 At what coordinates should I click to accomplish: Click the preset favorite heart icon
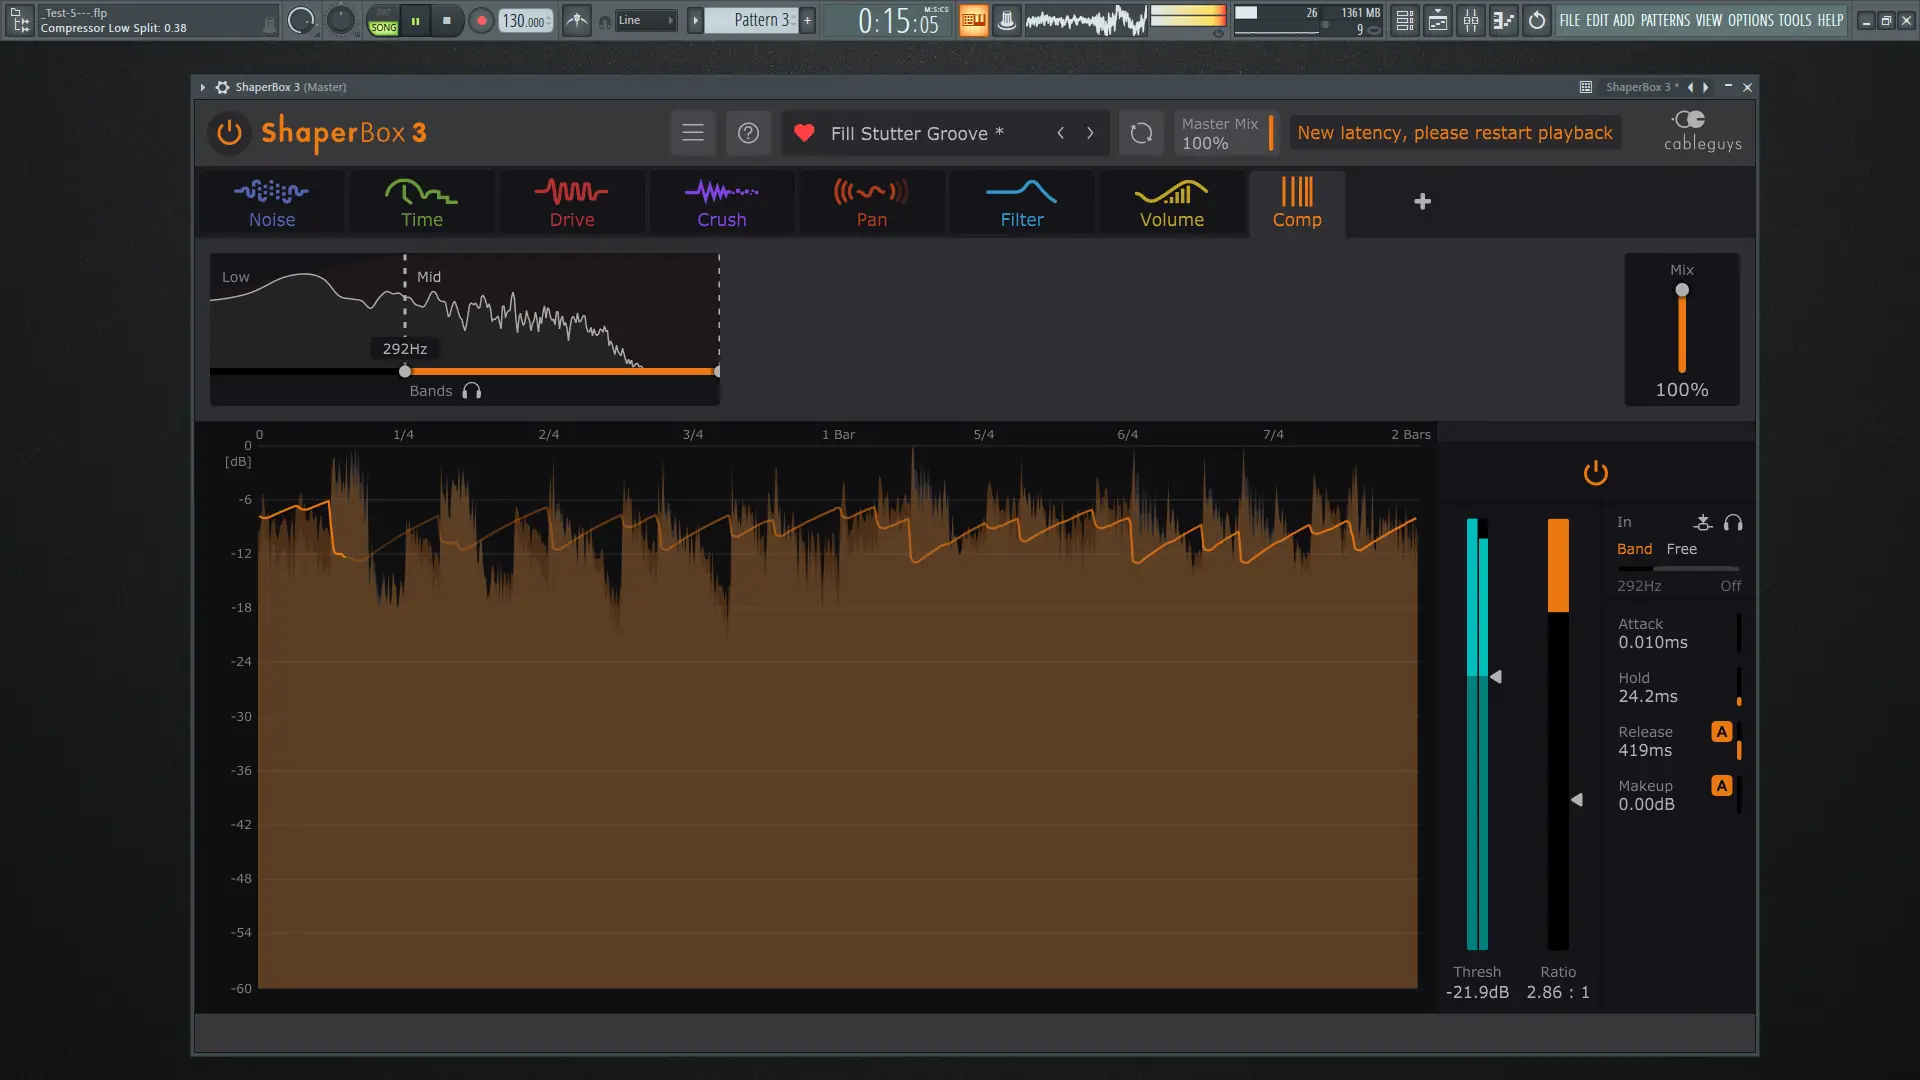[804, 133]
